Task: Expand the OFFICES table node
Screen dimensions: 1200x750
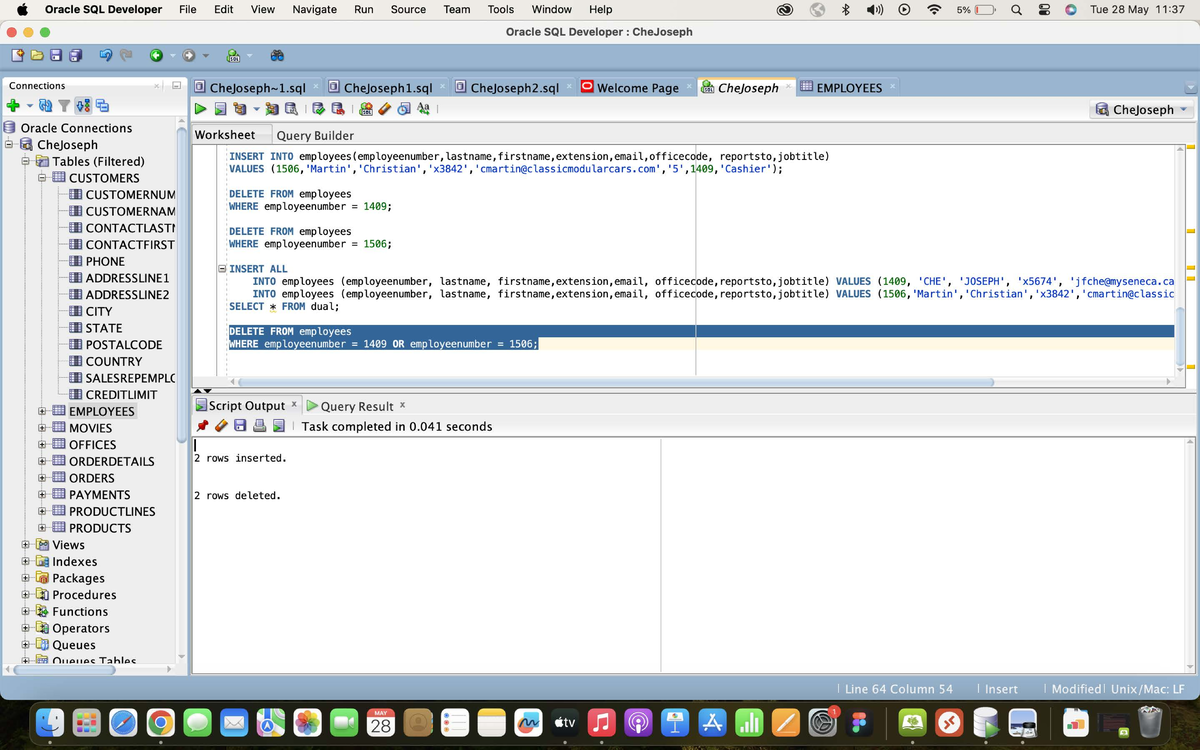Action: 42,444
